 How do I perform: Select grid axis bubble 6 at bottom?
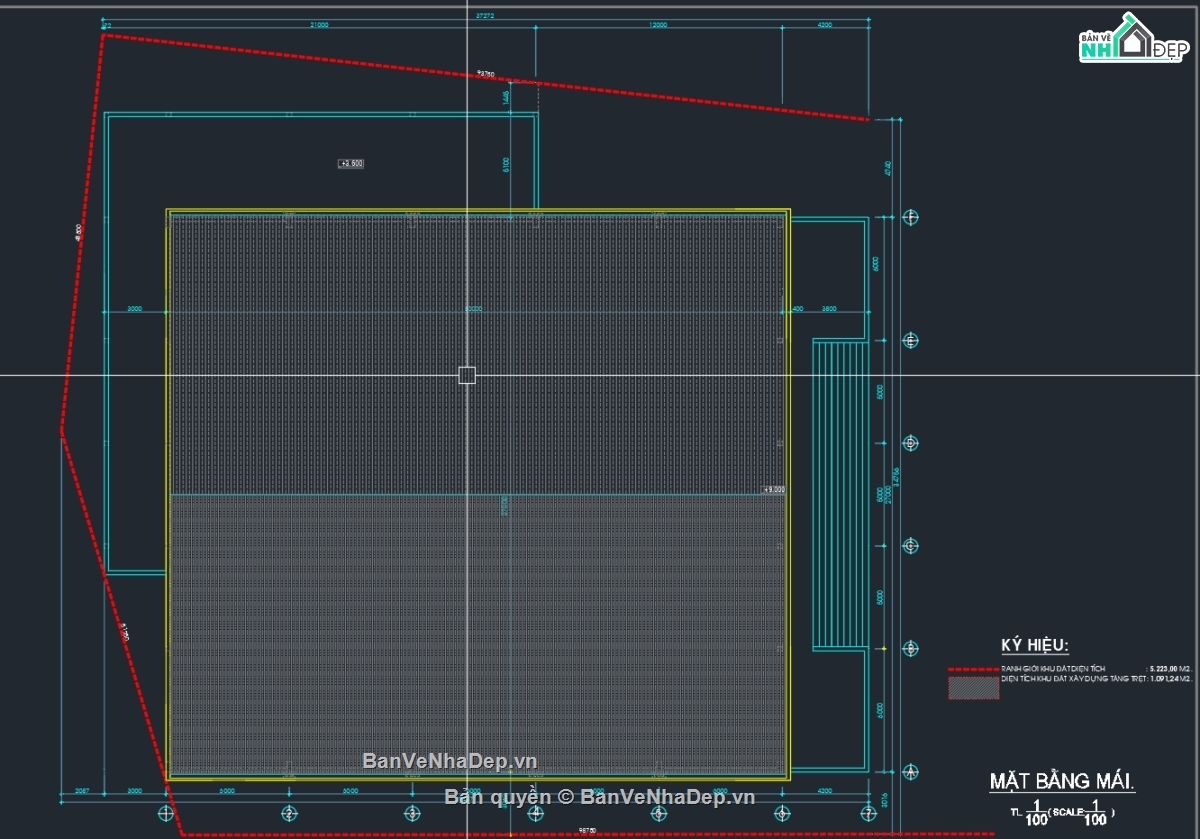point(783,813)
